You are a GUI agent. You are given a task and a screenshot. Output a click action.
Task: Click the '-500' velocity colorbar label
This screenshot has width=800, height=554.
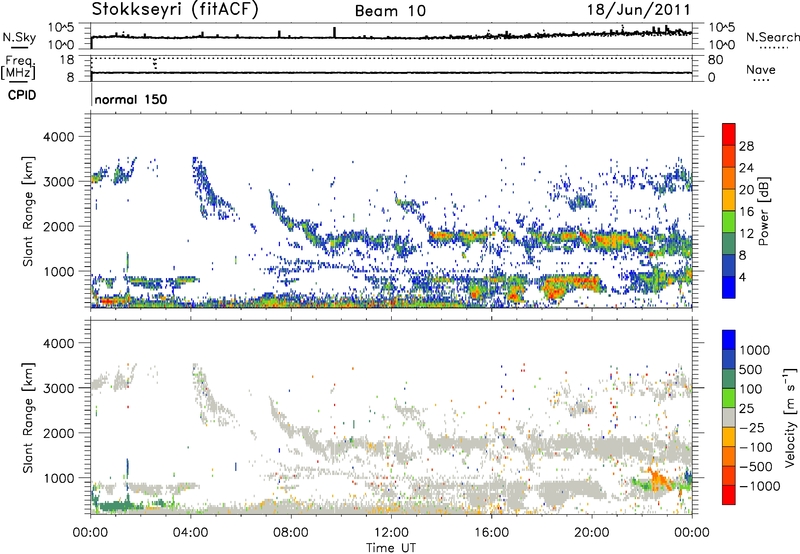(x=756, y=467)
